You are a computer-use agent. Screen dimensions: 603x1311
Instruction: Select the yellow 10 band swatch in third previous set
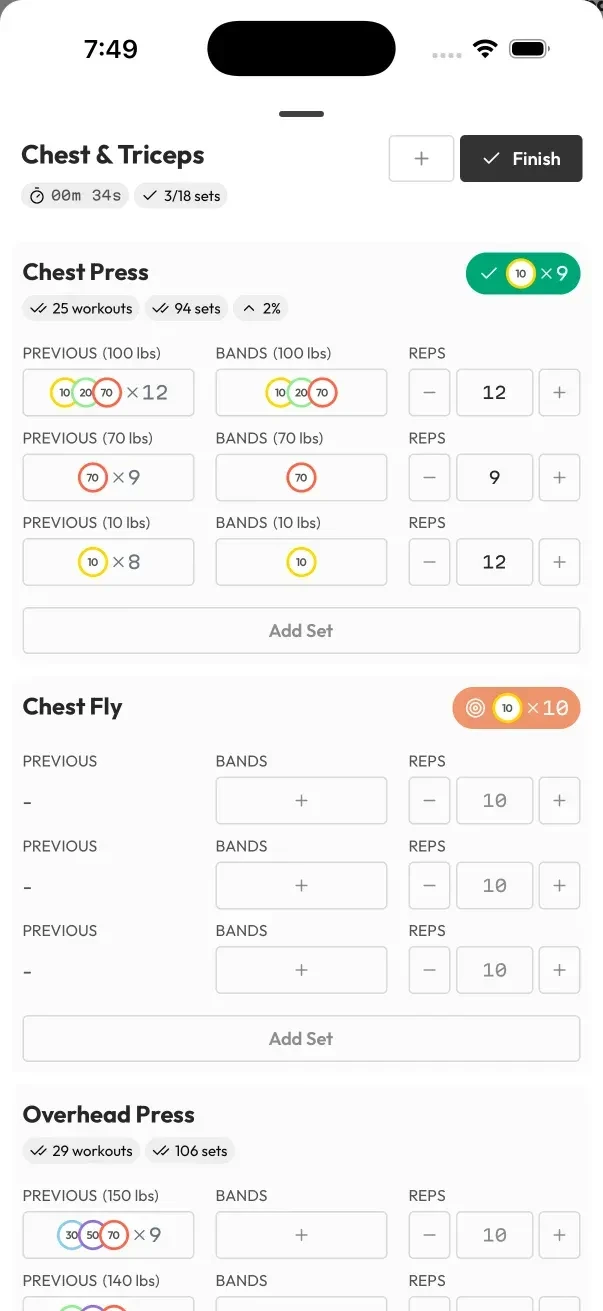pos(93,562)
